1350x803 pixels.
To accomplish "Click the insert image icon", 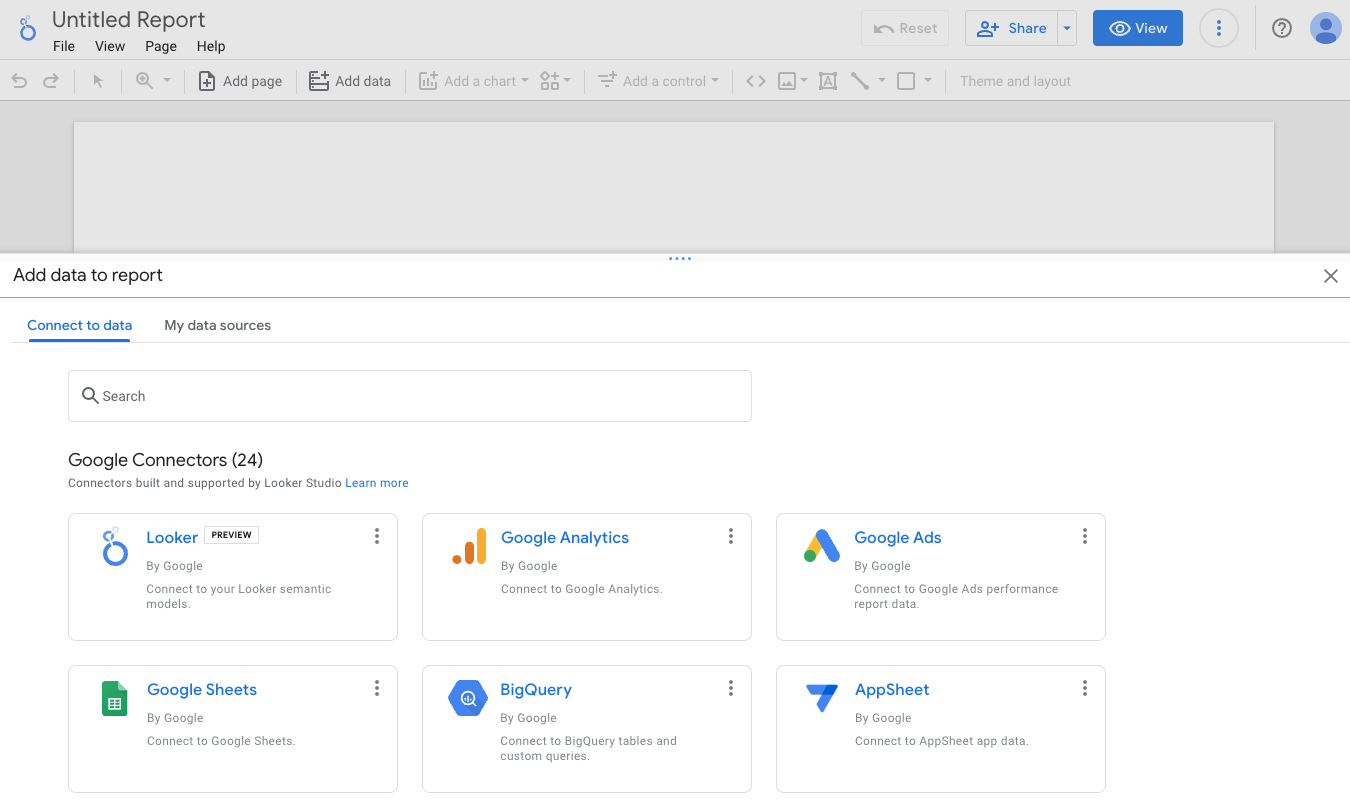I will (787, 81).
